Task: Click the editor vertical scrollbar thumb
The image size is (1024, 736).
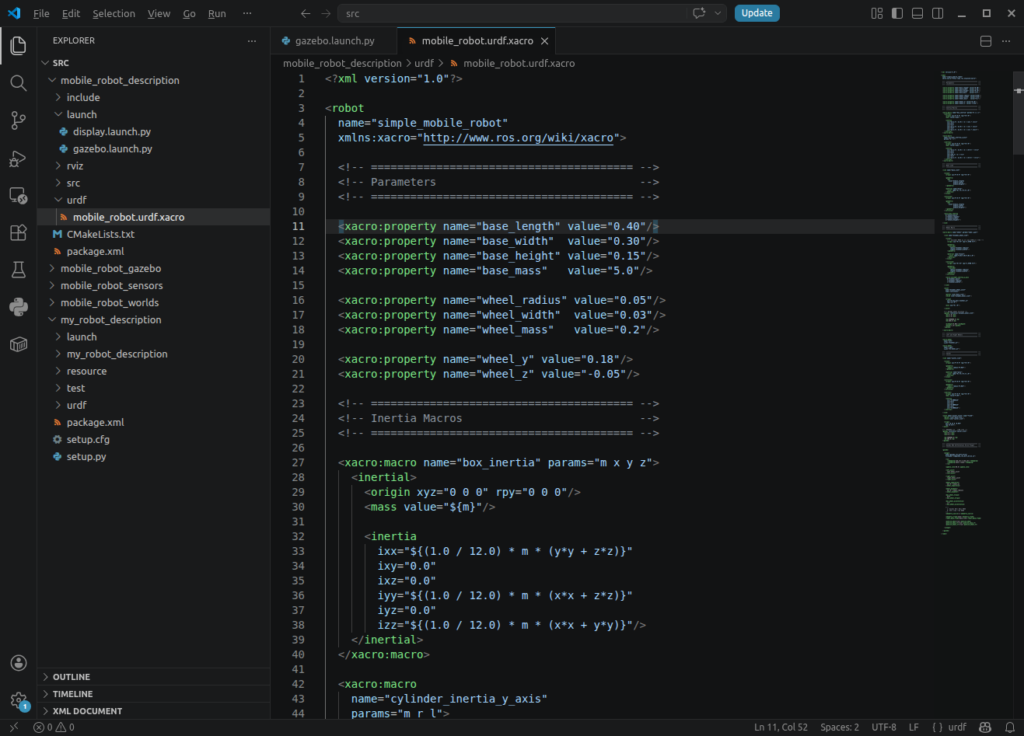Action: tap(1018, 112)
